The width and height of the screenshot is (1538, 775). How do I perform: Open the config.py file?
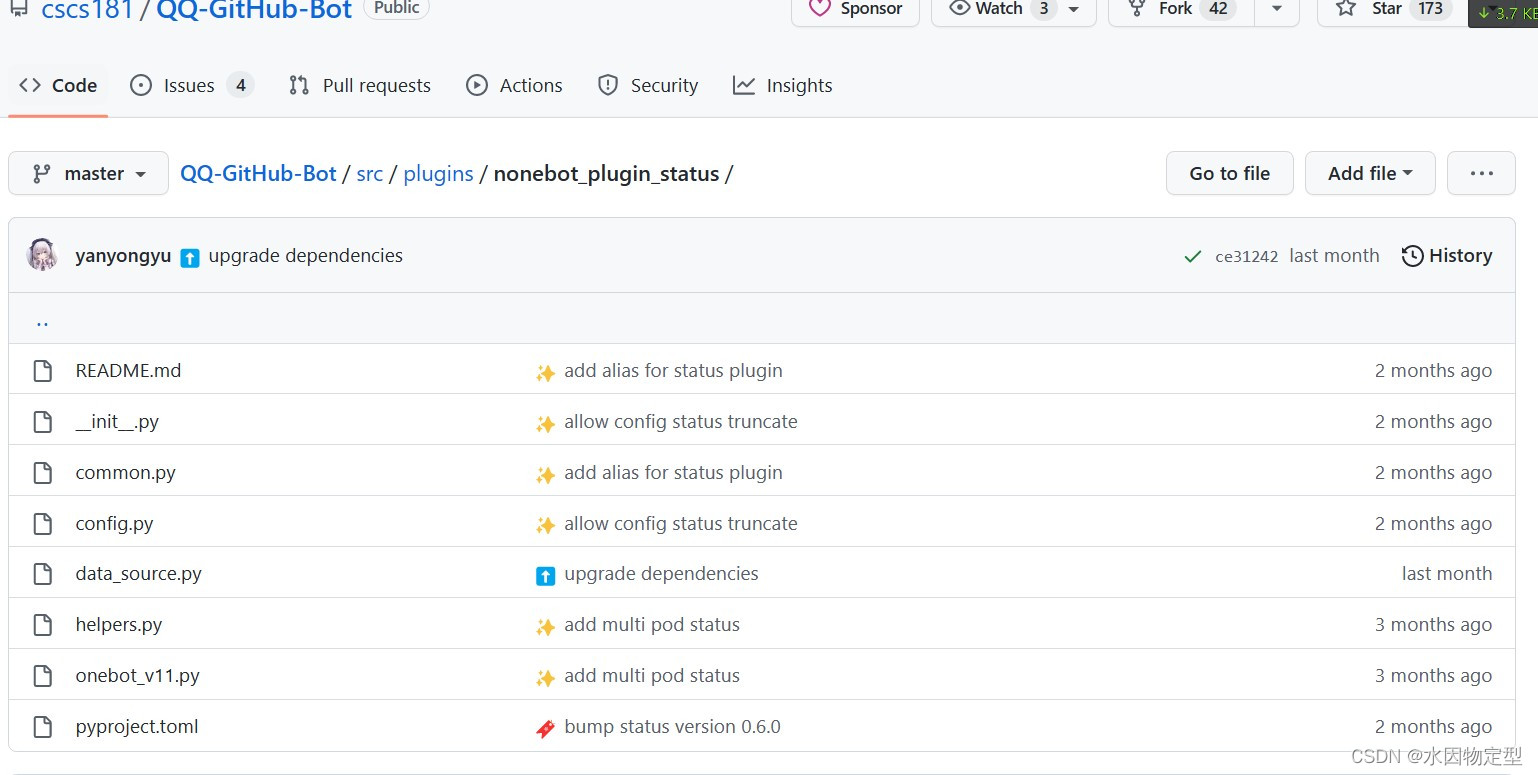(x=114, y=524)
